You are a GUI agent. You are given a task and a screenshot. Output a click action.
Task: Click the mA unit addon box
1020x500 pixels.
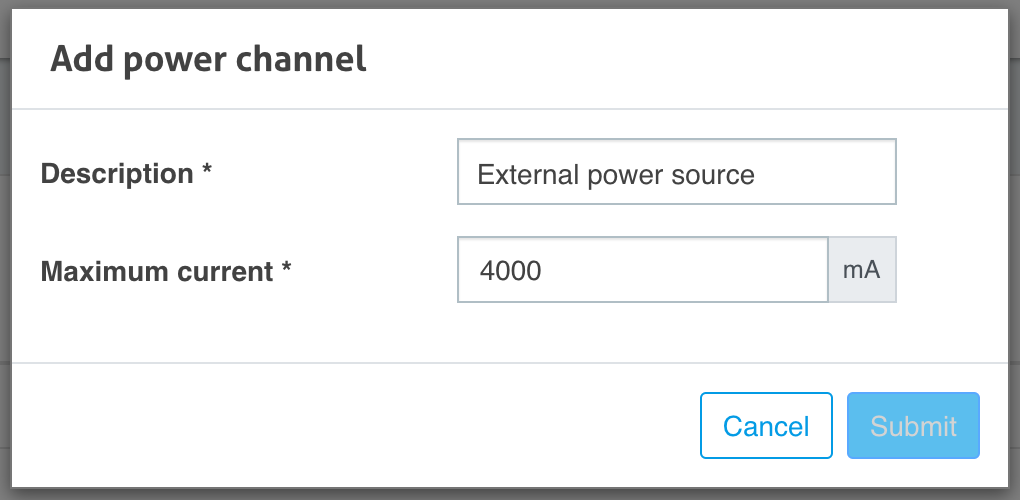tap(862, 269)
